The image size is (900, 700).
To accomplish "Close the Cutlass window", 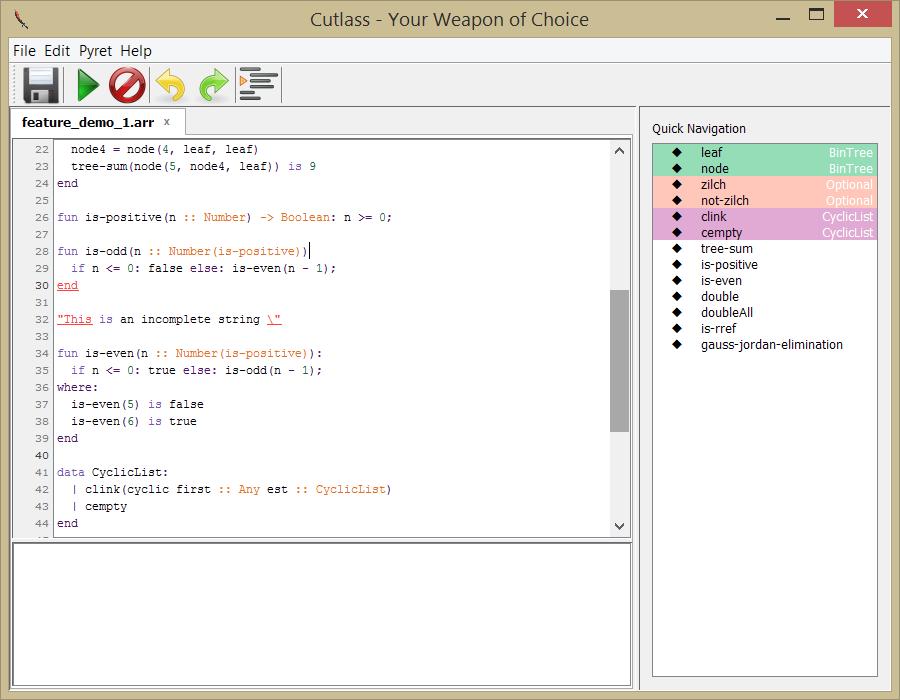I will click(x=862, y=14).
